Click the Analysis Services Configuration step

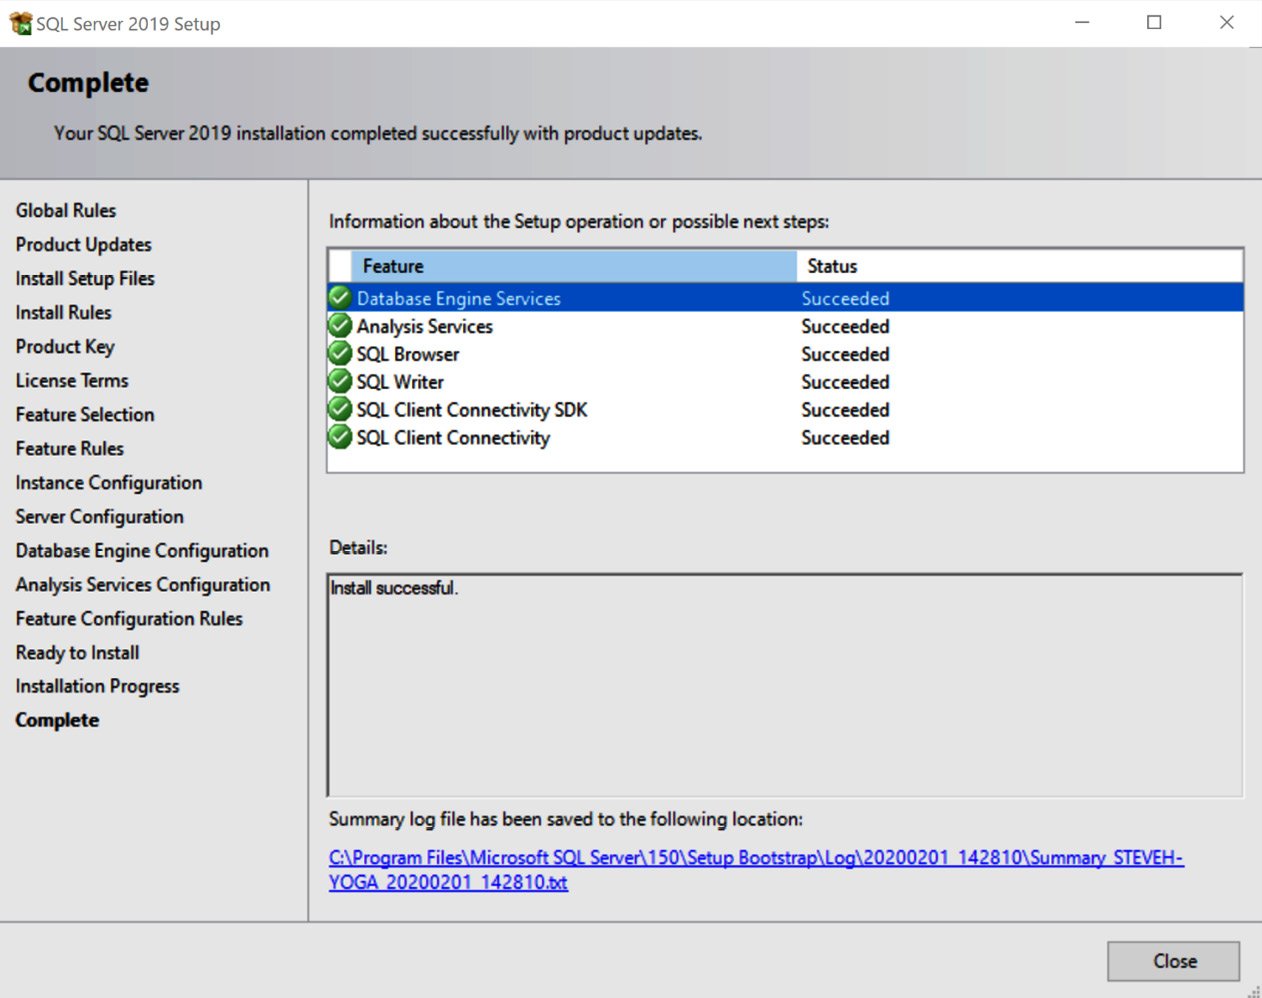coord(143,584)
